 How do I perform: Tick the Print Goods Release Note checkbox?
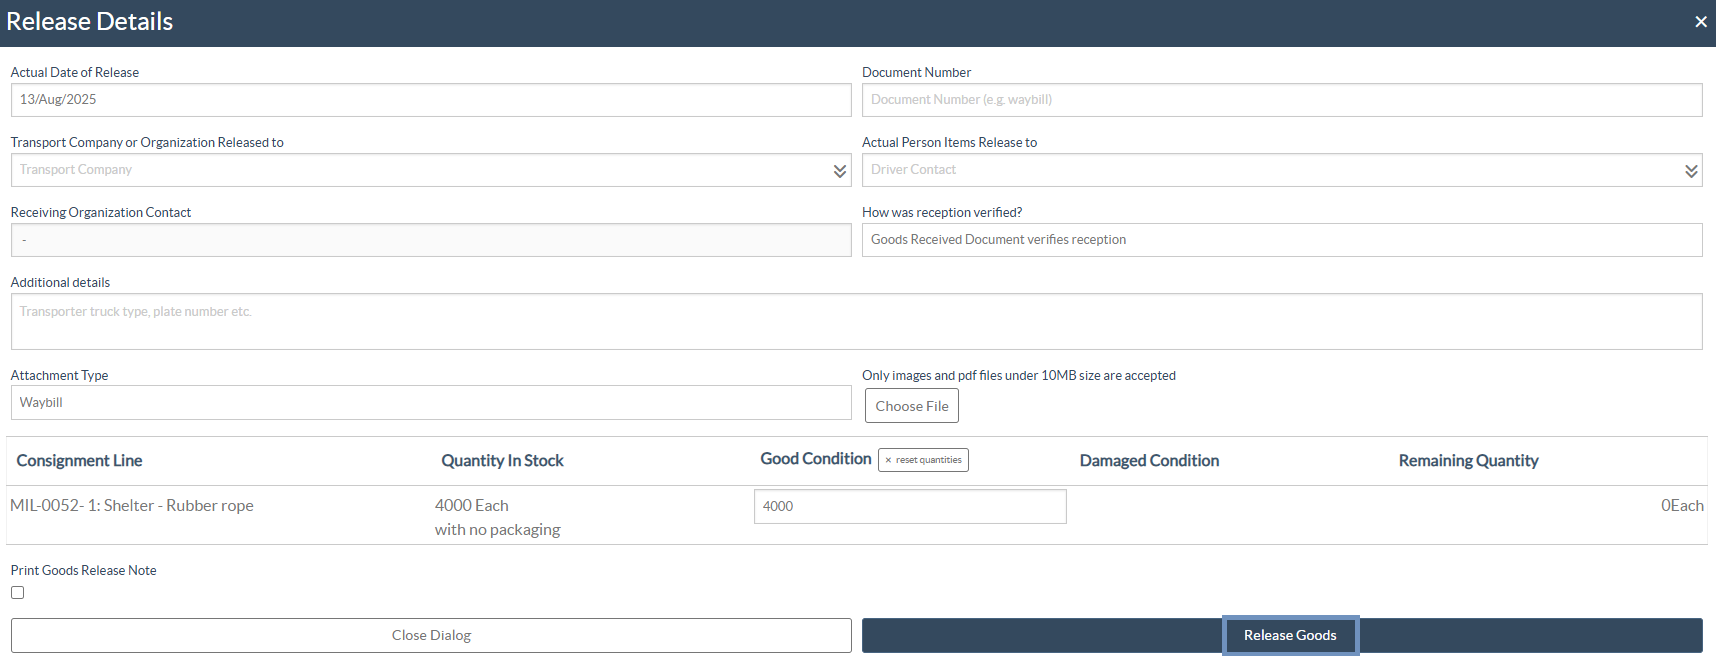click(18, 593)
